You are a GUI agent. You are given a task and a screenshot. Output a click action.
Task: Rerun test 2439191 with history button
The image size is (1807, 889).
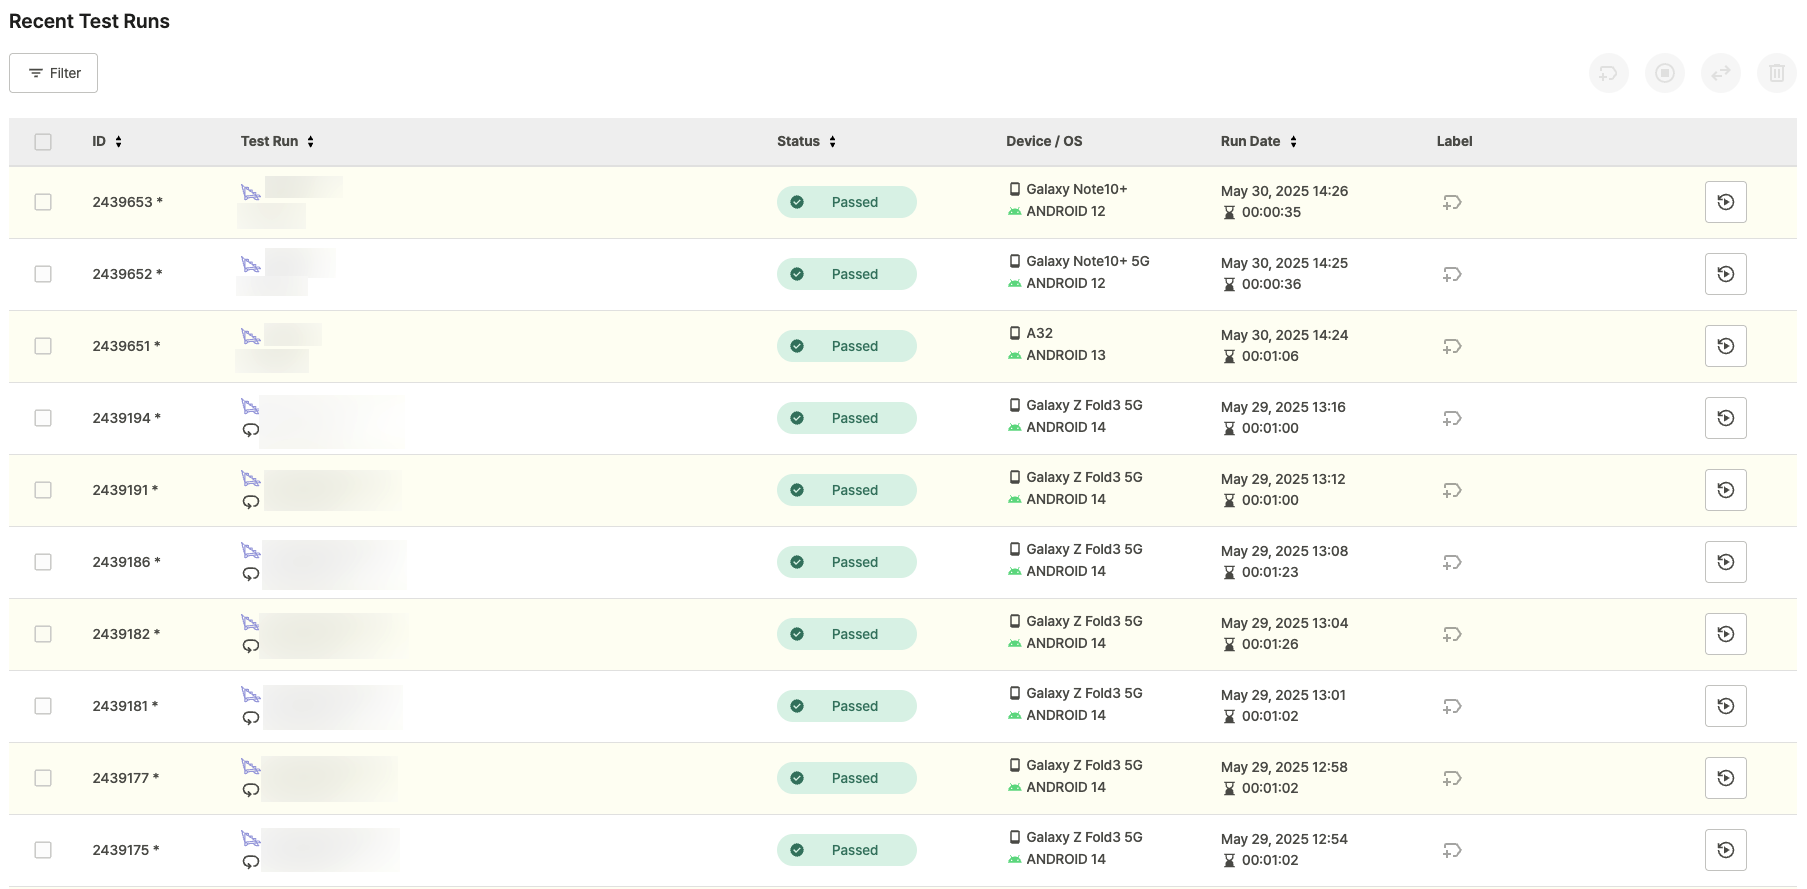tap(1725, 490)
